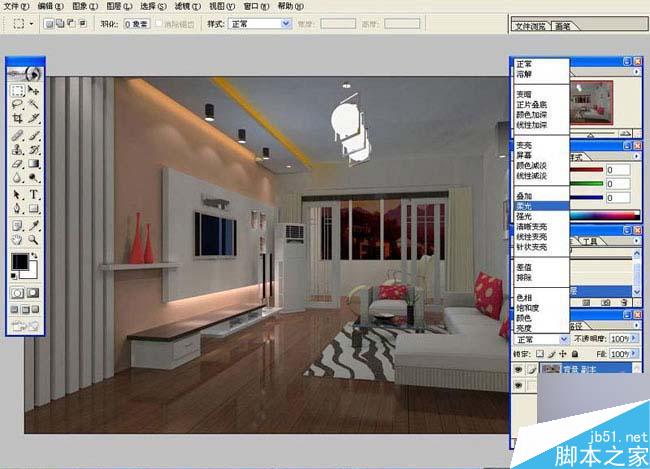Image resolution: width=650 pixels, height=469 pixels.
Task: Jump to ImageReady button in toolbox
Action: [x=25, y=326]
